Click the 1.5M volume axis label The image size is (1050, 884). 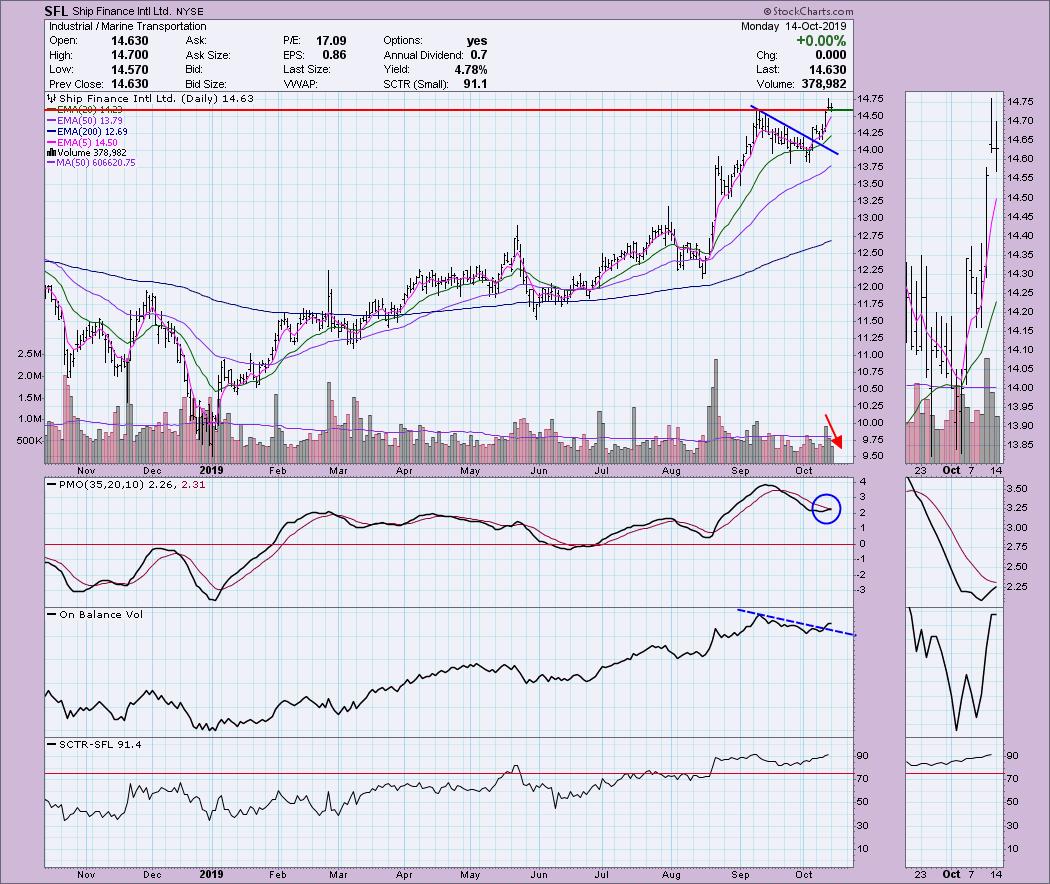click(31, 398)
